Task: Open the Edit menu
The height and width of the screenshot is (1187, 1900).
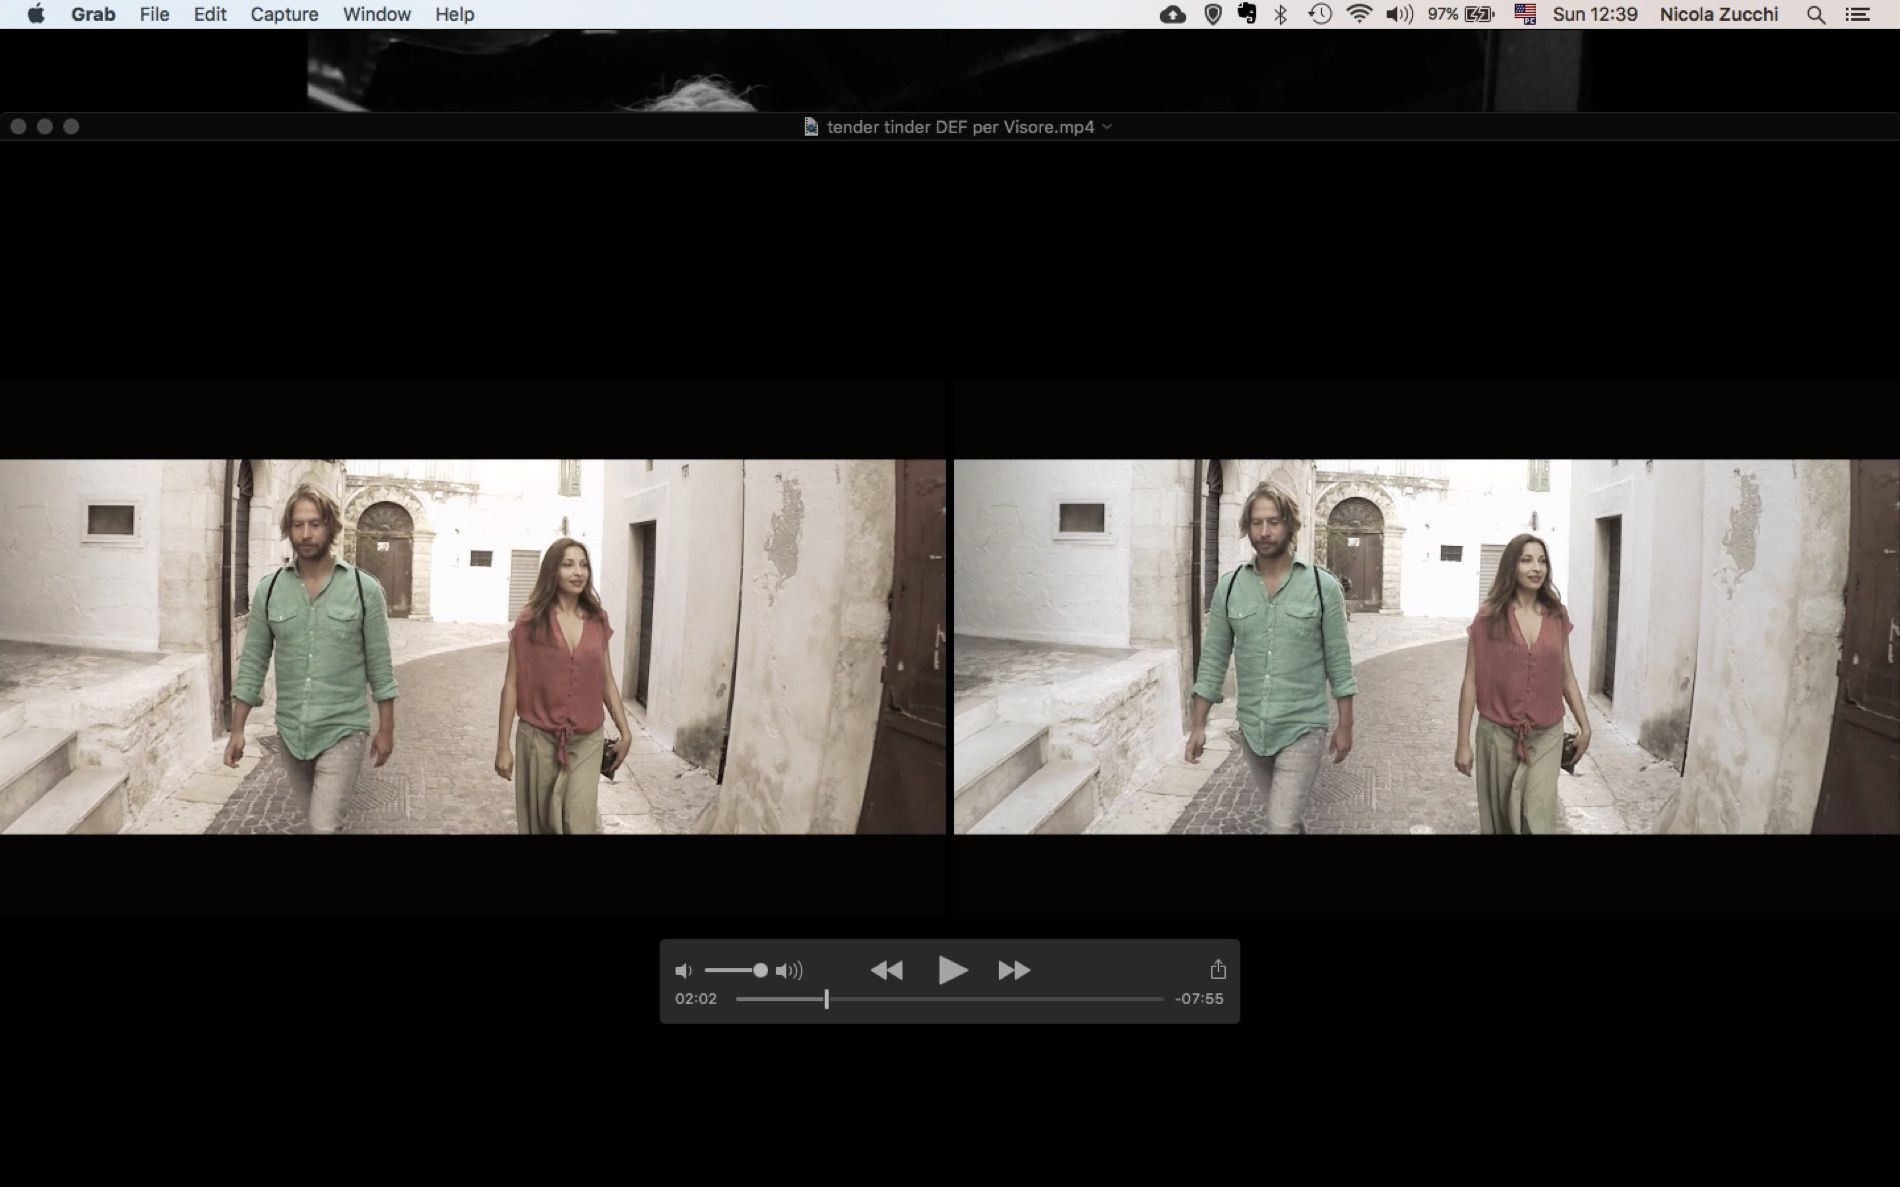Action: tap(210, 14)
